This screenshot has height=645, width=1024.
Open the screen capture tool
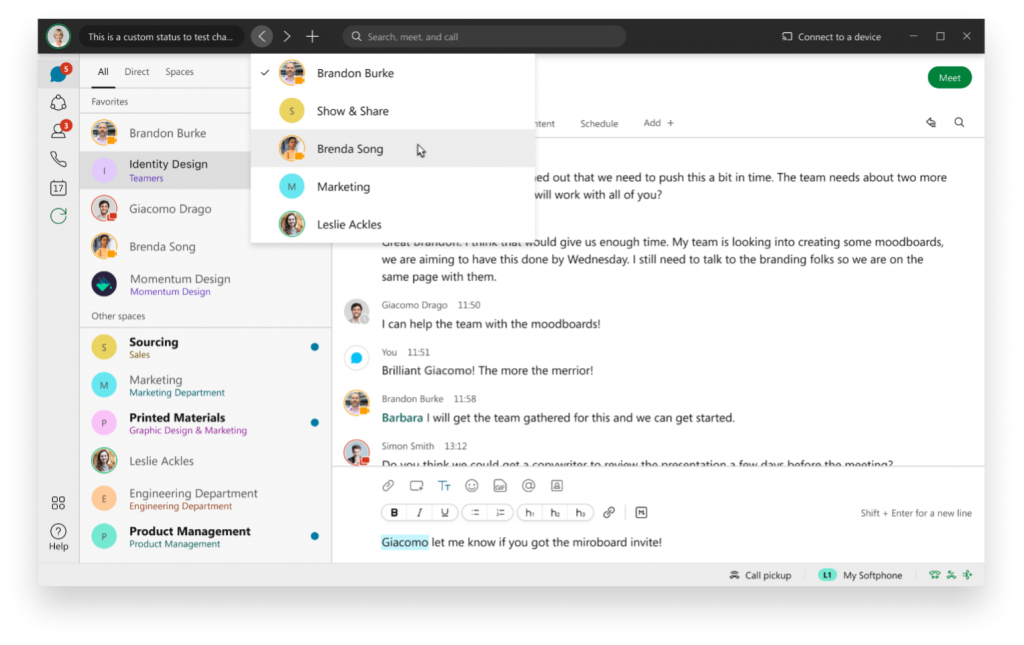pos(416,485)
